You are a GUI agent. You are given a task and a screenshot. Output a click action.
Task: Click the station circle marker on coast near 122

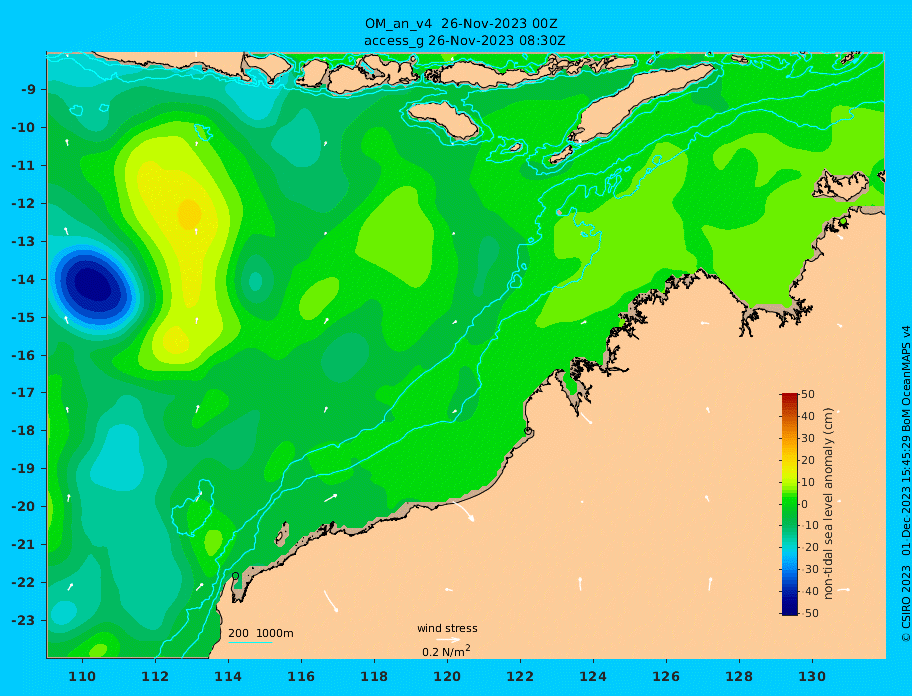[528, 431]
